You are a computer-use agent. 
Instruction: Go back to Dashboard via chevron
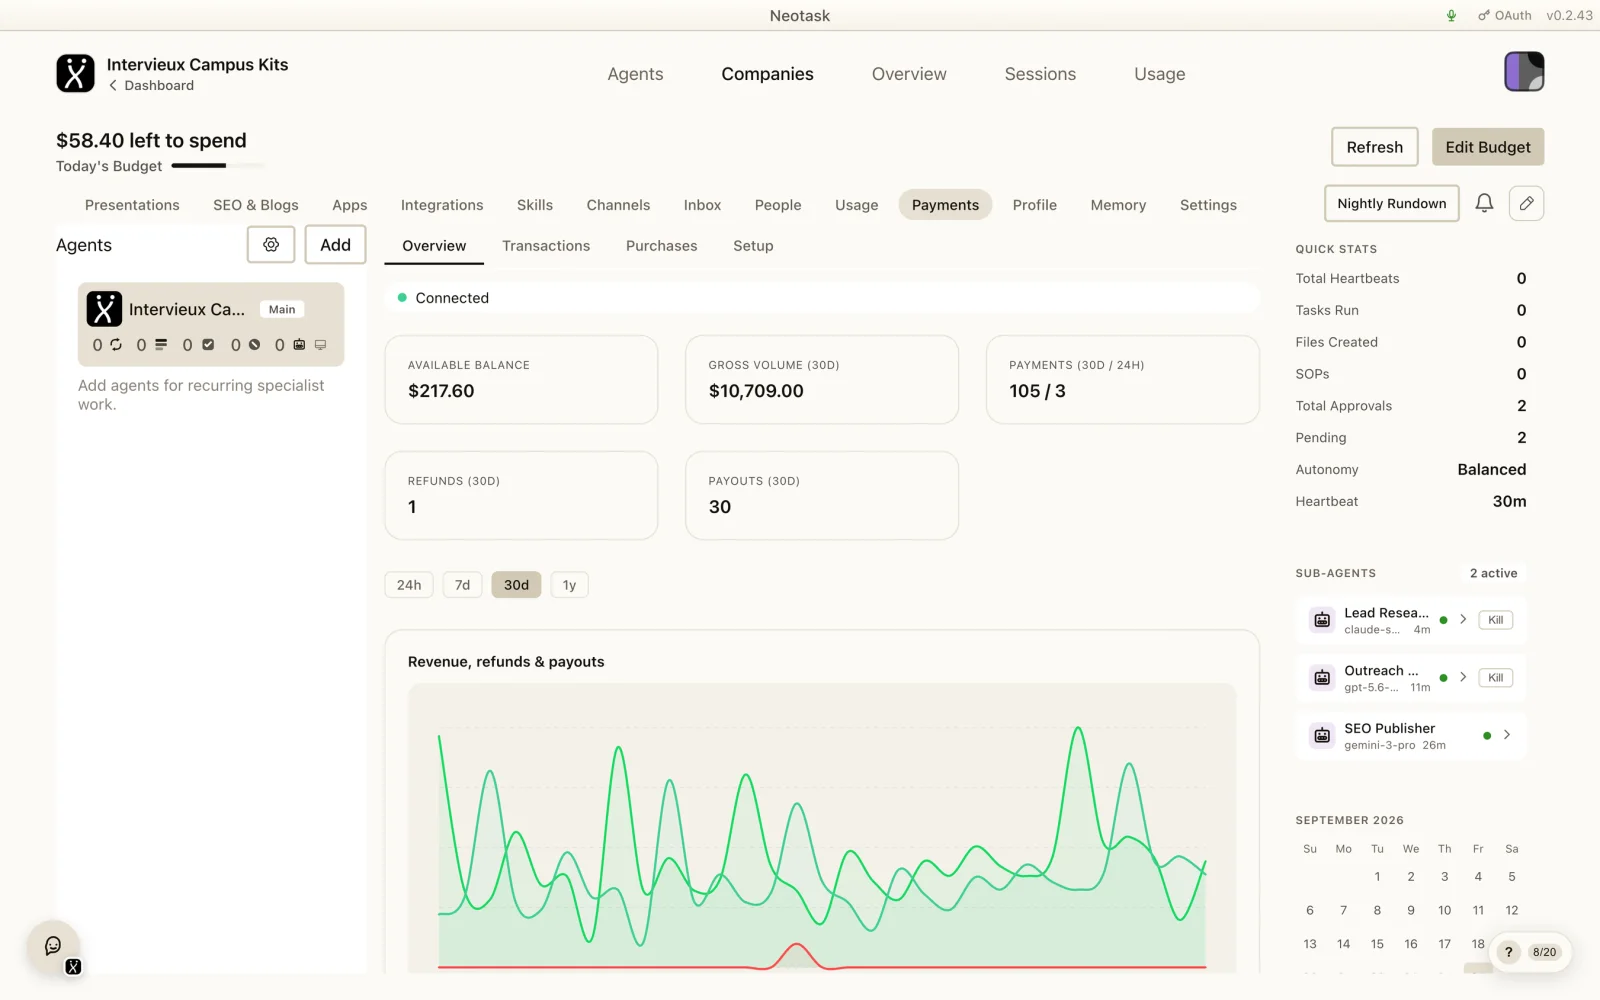pyautogui.click(x=113, y=85)
